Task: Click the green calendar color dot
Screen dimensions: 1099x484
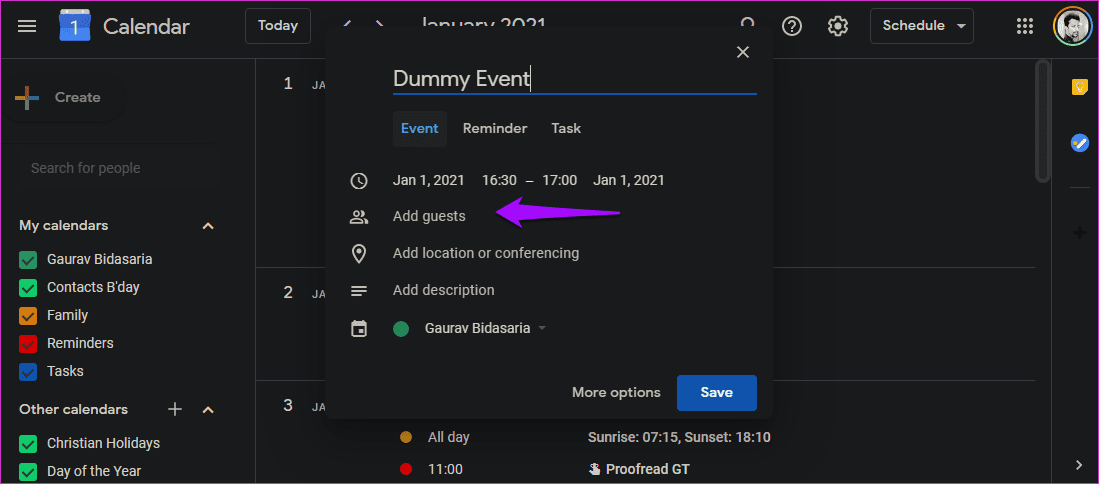Action: (402, 329)
